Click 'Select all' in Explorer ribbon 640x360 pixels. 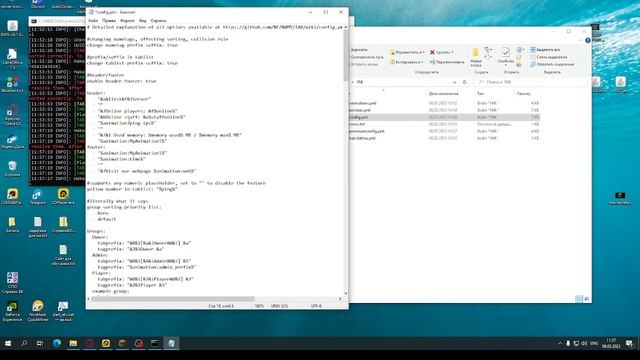545,49
